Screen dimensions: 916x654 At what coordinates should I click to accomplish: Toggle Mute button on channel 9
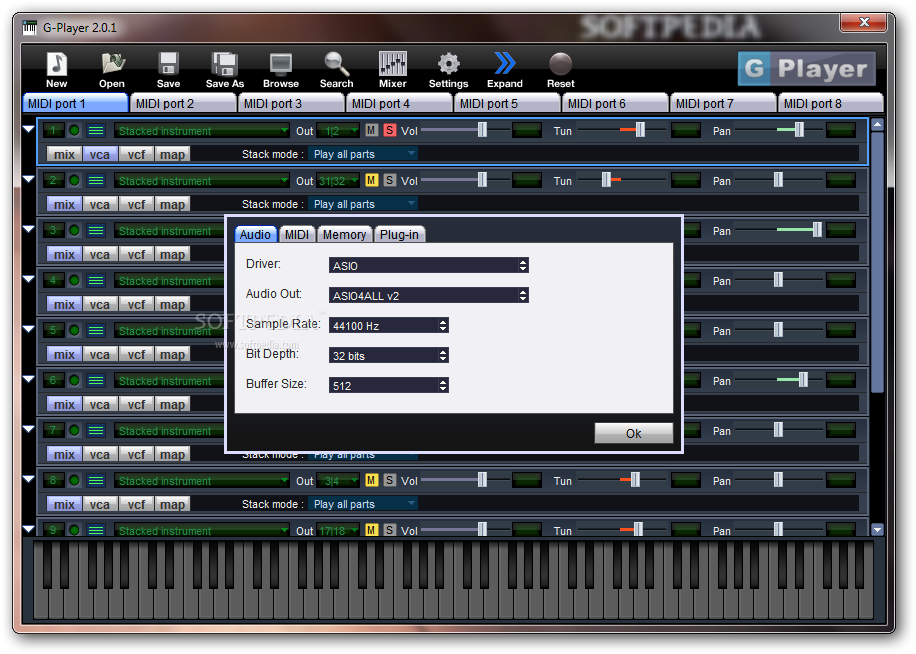pos(372,530)
